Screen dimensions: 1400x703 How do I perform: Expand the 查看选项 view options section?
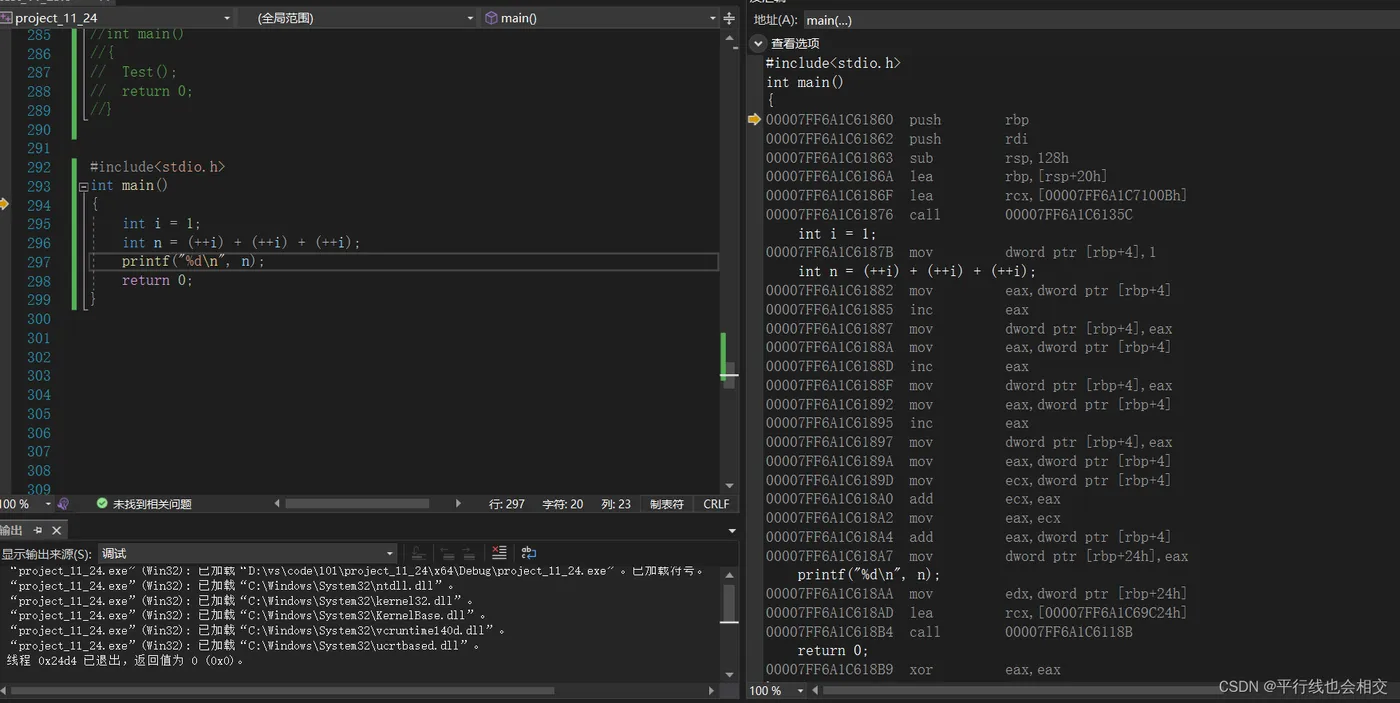coord(758,43)
